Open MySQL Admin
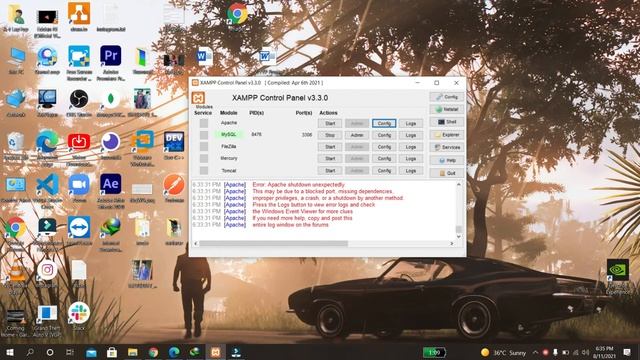 [x=357, y=135]
